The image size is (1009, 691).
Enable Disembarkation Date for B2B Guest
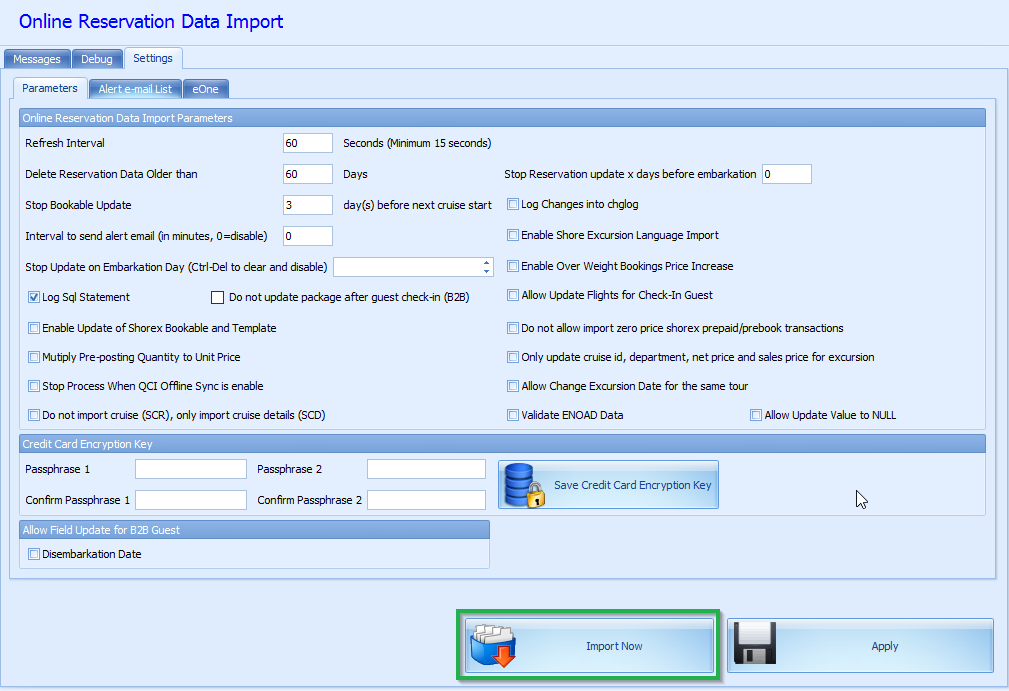pos(33,553)
